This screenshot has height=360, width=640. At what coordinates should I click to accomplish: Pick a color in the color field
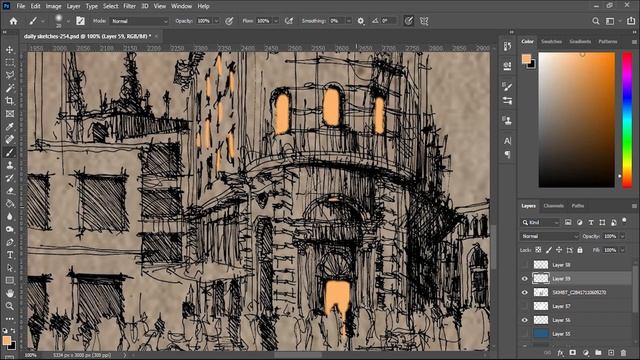coord(577,120)
